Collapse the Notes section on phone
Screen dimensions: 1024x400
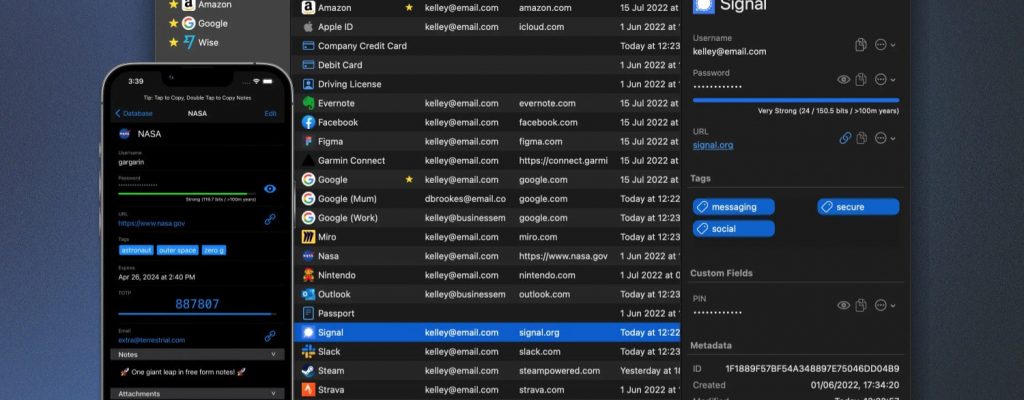pyautogui.click(x=273, y=354)
